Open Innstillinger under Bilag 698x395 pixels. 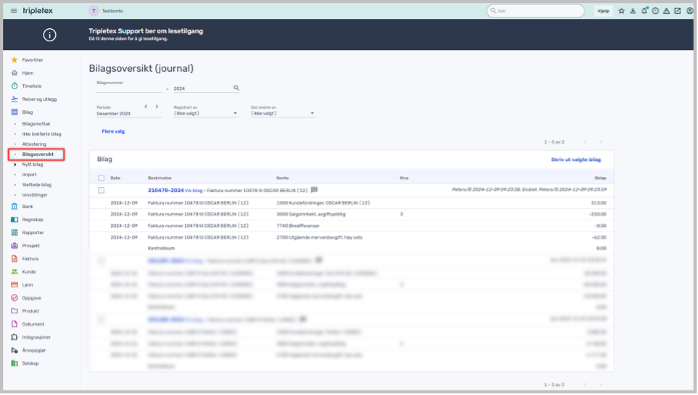(35, 195)
